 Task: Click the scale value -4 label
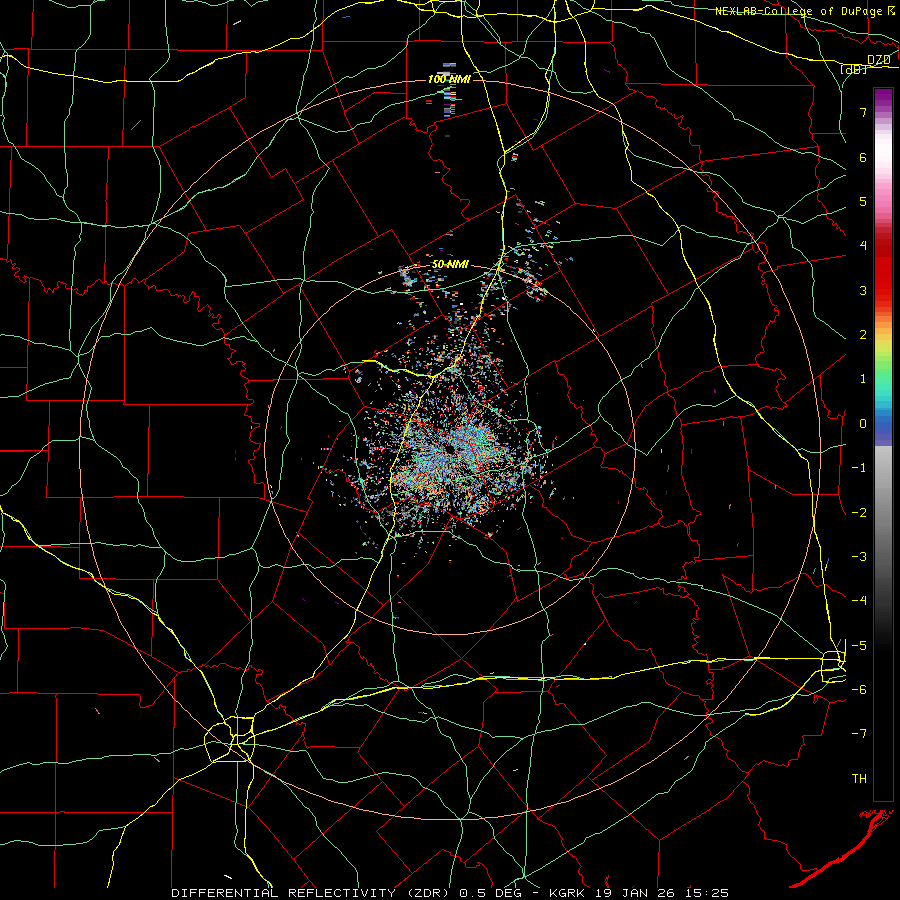tap(859, 601)
